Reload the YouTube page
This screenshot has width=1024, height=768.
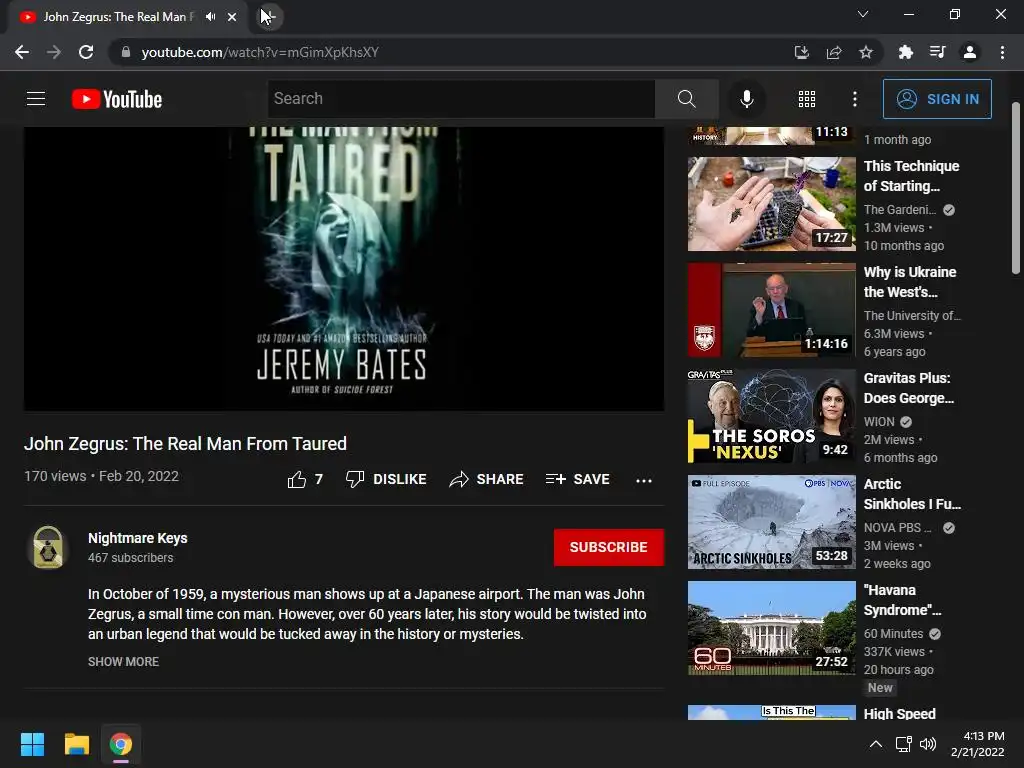pos(86,52)
